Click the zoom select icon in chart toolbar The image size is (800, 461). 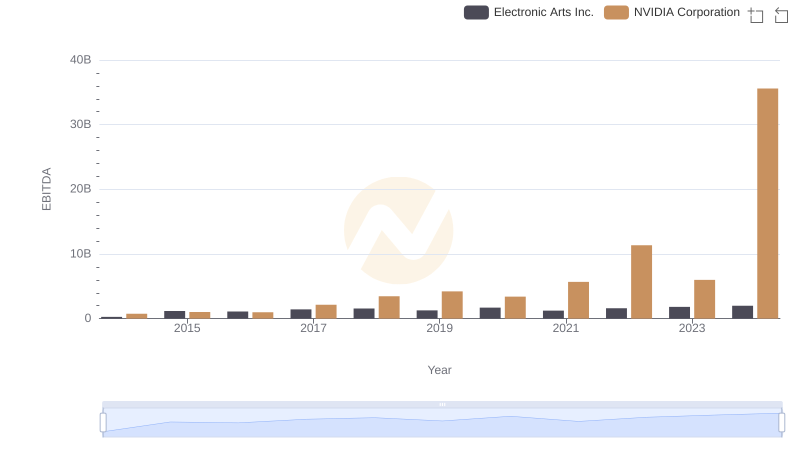tap(756, 14)
